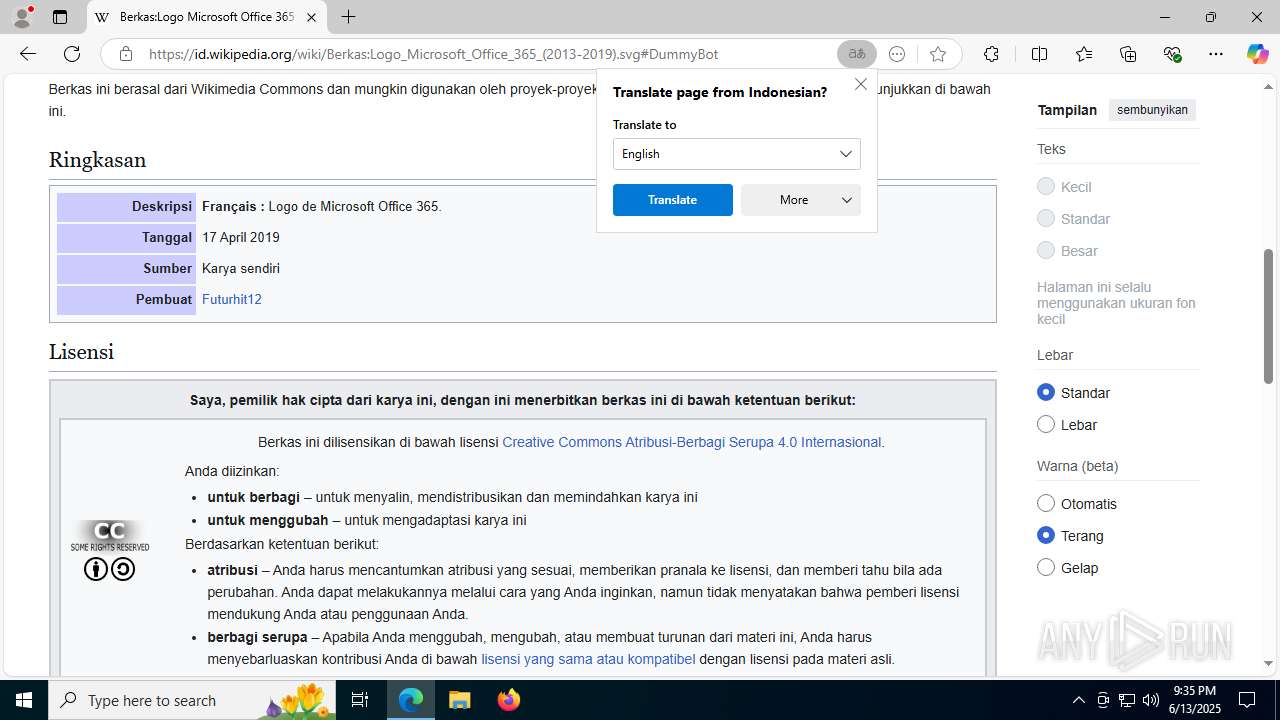This screenshot has width=1280, height=720.
Task: Open the notification center icon
Action: [1247, 700]
